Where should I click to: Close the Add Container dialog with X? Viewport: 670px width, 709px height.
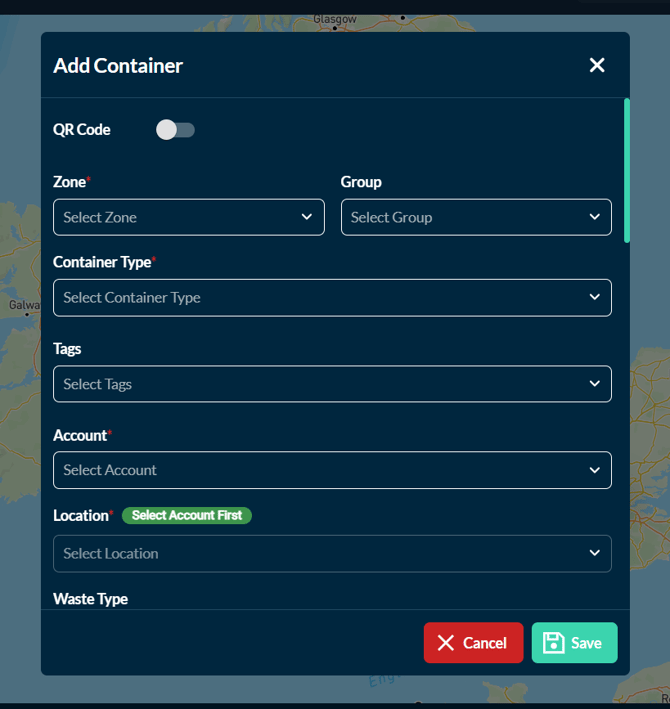point(597,65)
